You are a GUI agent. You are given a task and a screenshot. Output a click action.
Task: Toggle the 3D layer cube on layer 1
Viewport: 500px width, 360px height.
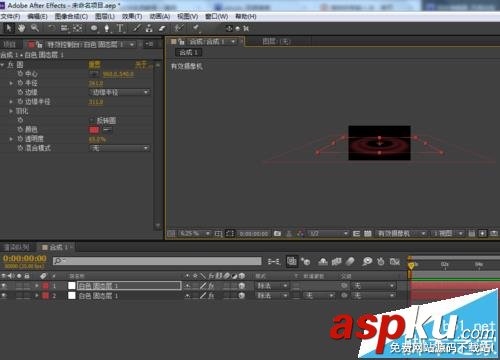pos(241,286)
